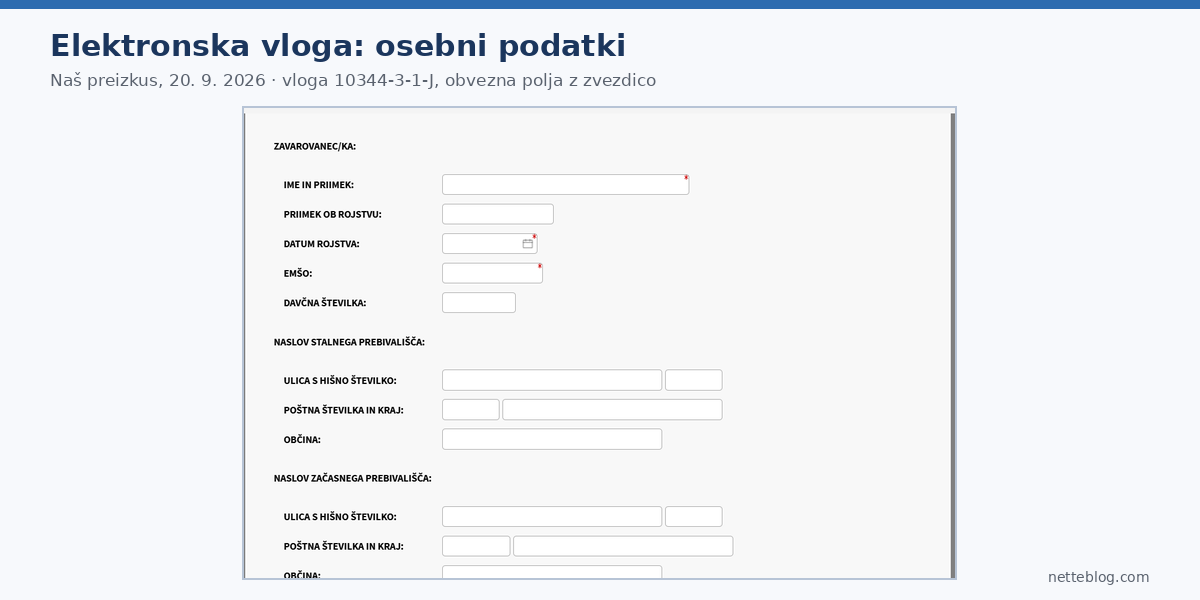Click the PRIIMEK OB ROJSTVU label
The image size is (1200, 600).
click(333, 214)
